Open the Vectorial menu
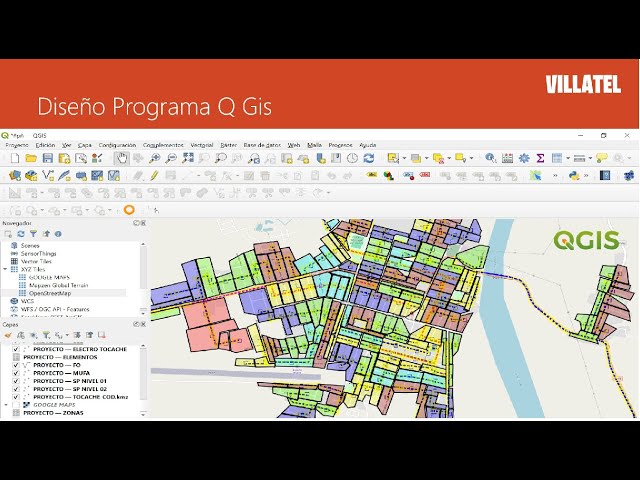640x480 pixels. pyautogui.click(x=202, y=145)
